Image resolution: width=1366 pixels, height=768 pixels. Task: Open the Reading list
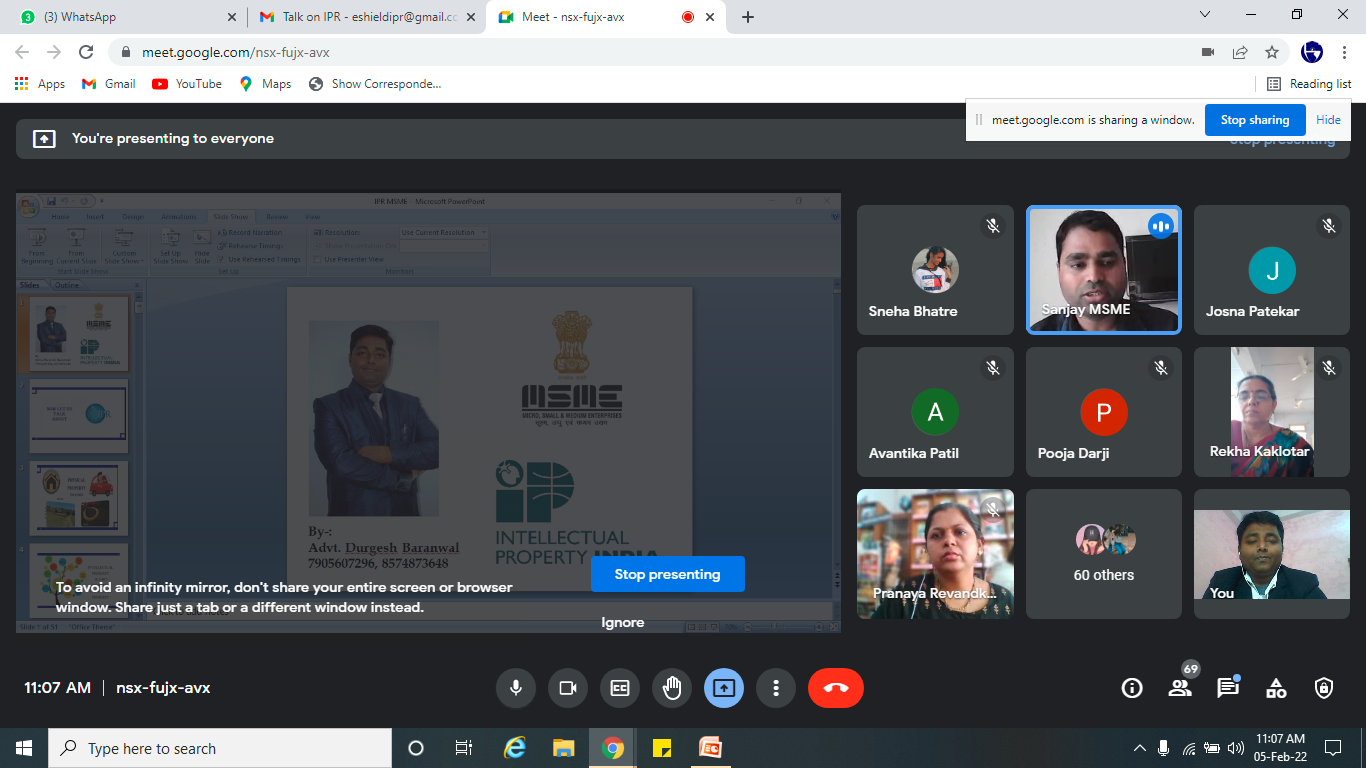coord(1311,84)
